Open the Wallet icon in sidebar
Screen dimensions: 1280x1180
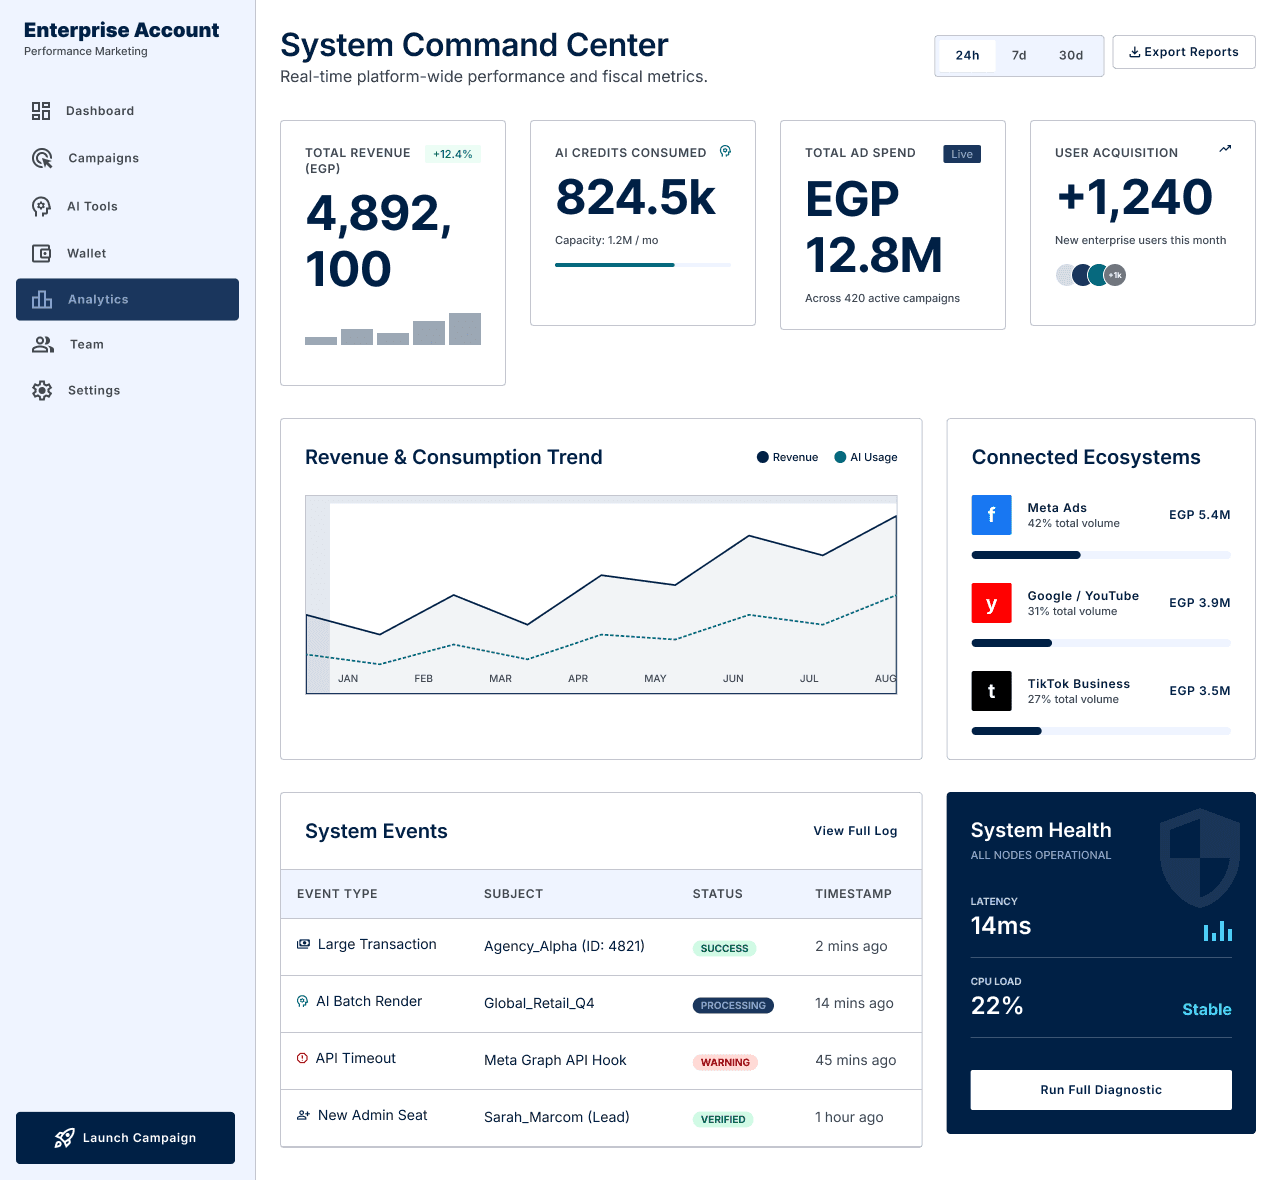pos(41,253)
